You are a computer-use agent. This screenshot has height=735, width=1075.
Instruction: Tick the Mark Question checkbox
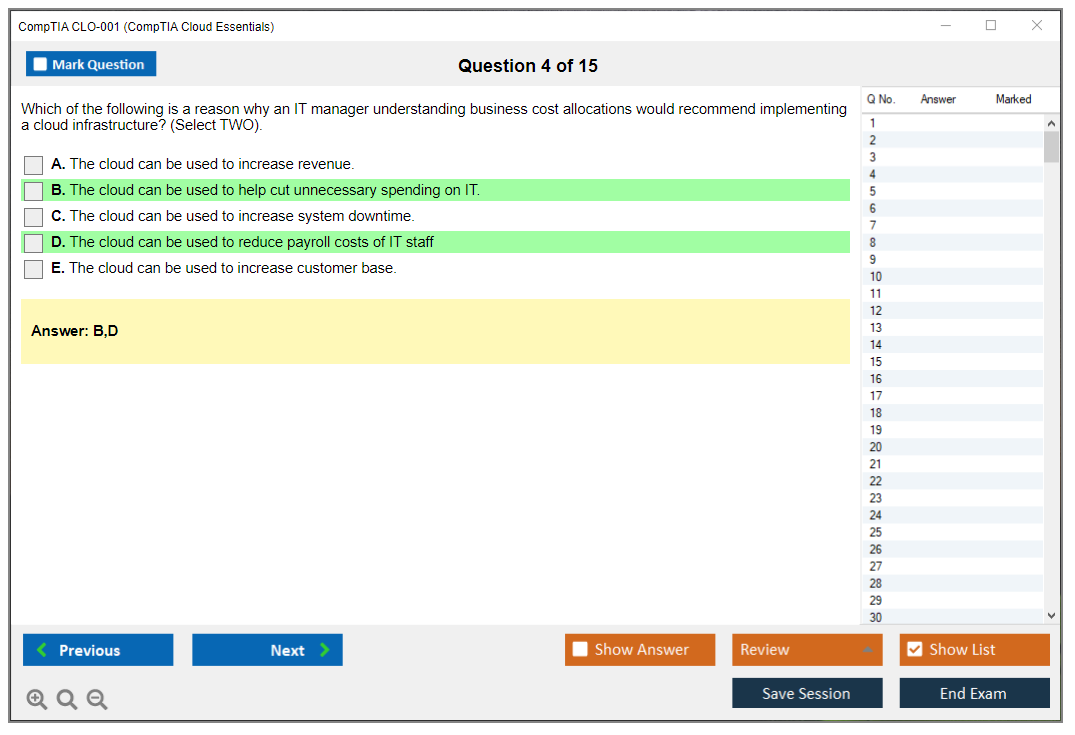pyautogui.click(x=41, y=64)
